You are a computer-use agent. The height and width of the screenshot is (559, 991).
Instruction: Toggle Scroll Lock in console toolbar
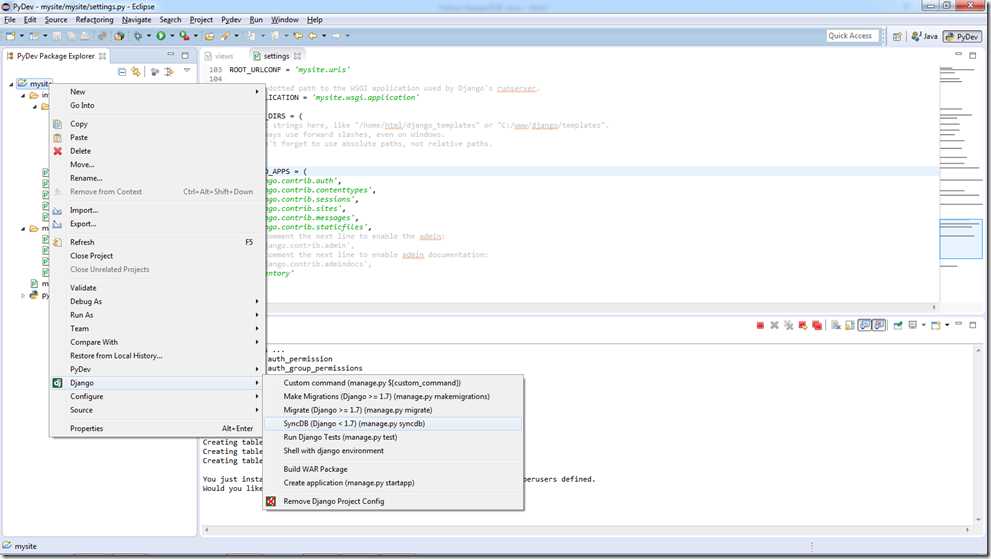(850, 325)
